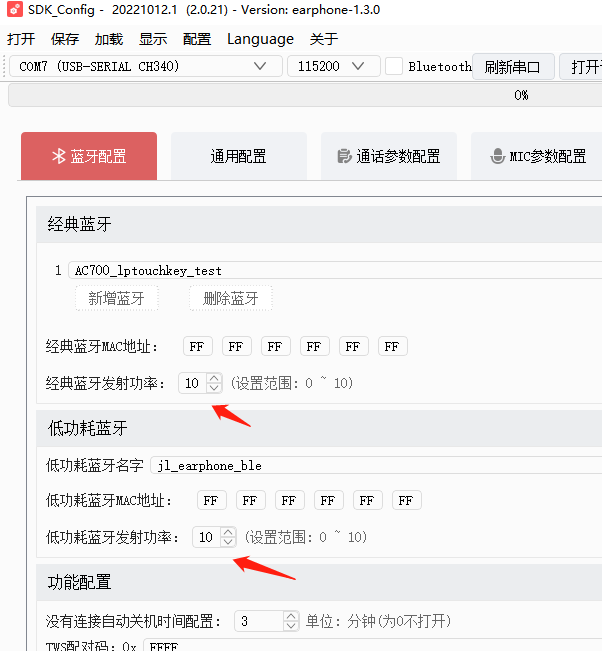Select third FF byte of 低功耗蓝牙MAC地址
Image resolution: width=602 pixels, height=651 pixels.
point(290,500)
